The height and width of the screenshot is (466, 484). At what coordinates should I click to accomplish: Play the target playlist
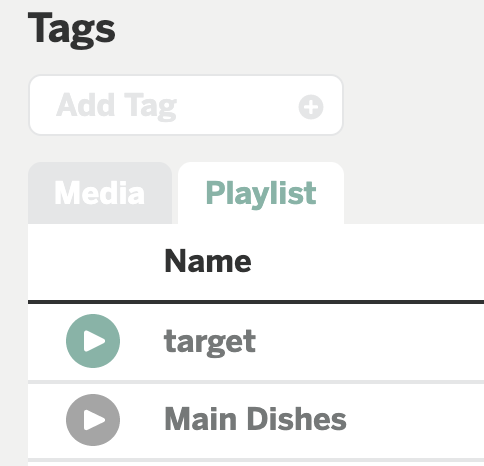pyautogui.click(x=93, y=341)
